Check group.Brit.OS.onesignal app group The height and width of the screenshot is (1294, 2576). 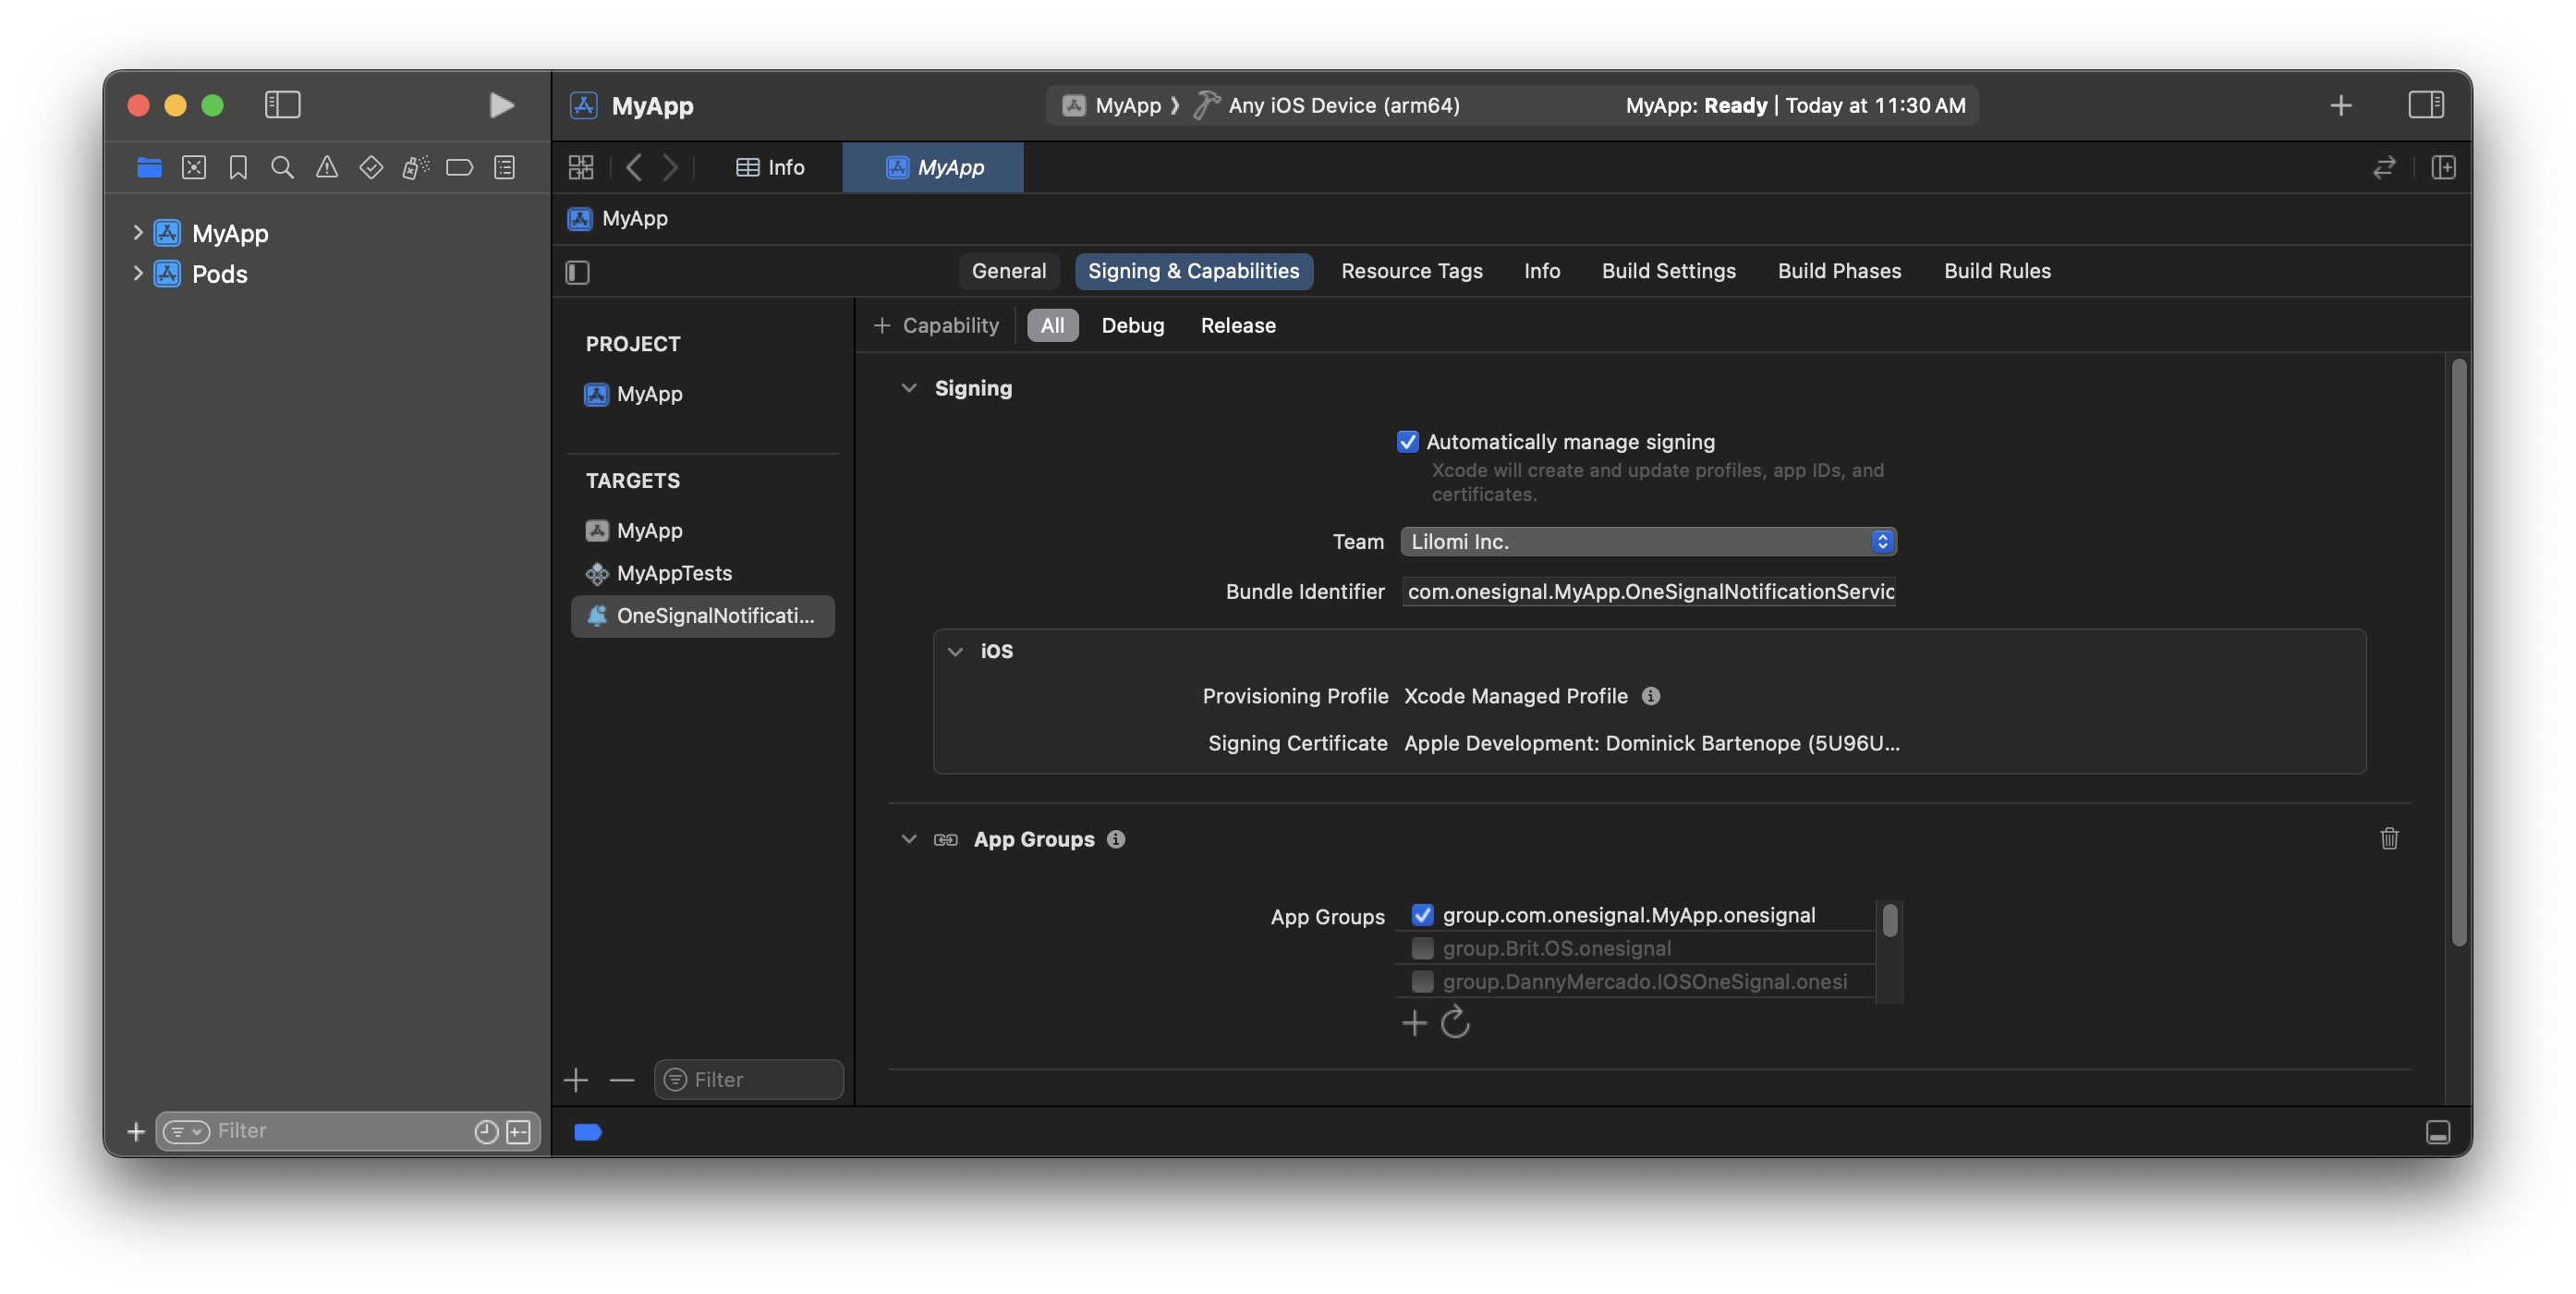(x=1421, y=948)
